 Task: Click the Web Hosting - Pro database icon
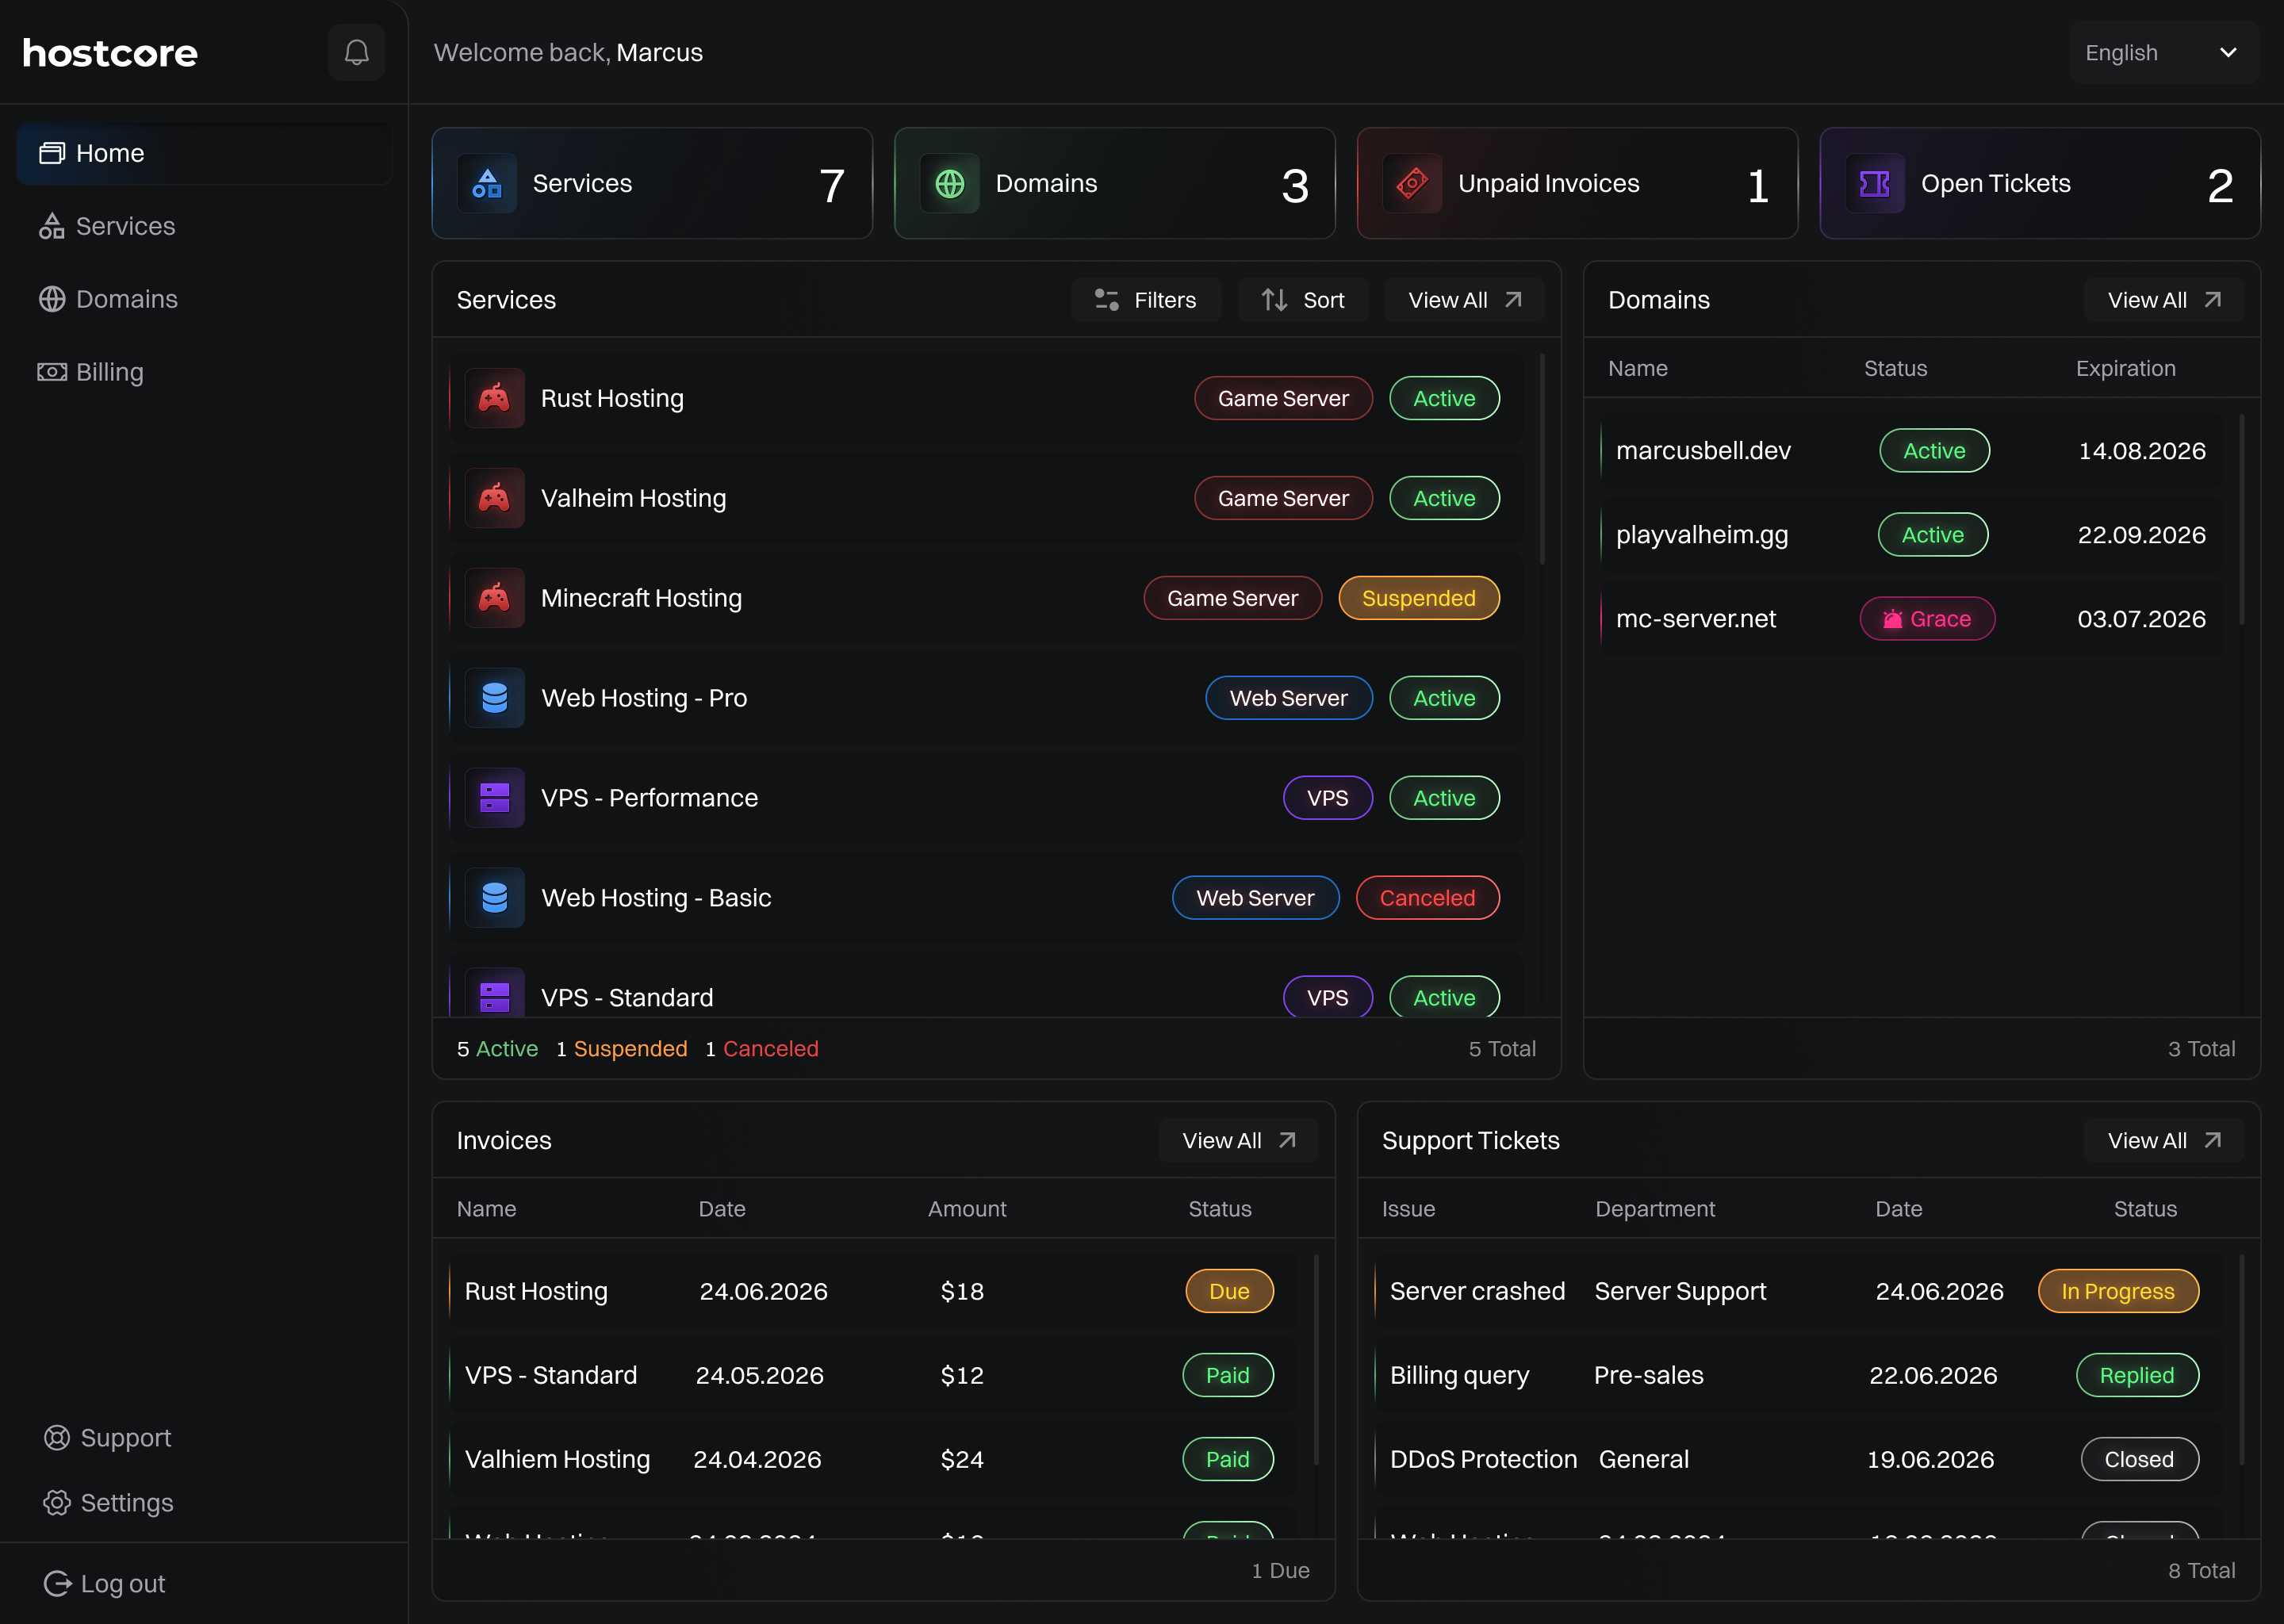[x=494, y=698]
